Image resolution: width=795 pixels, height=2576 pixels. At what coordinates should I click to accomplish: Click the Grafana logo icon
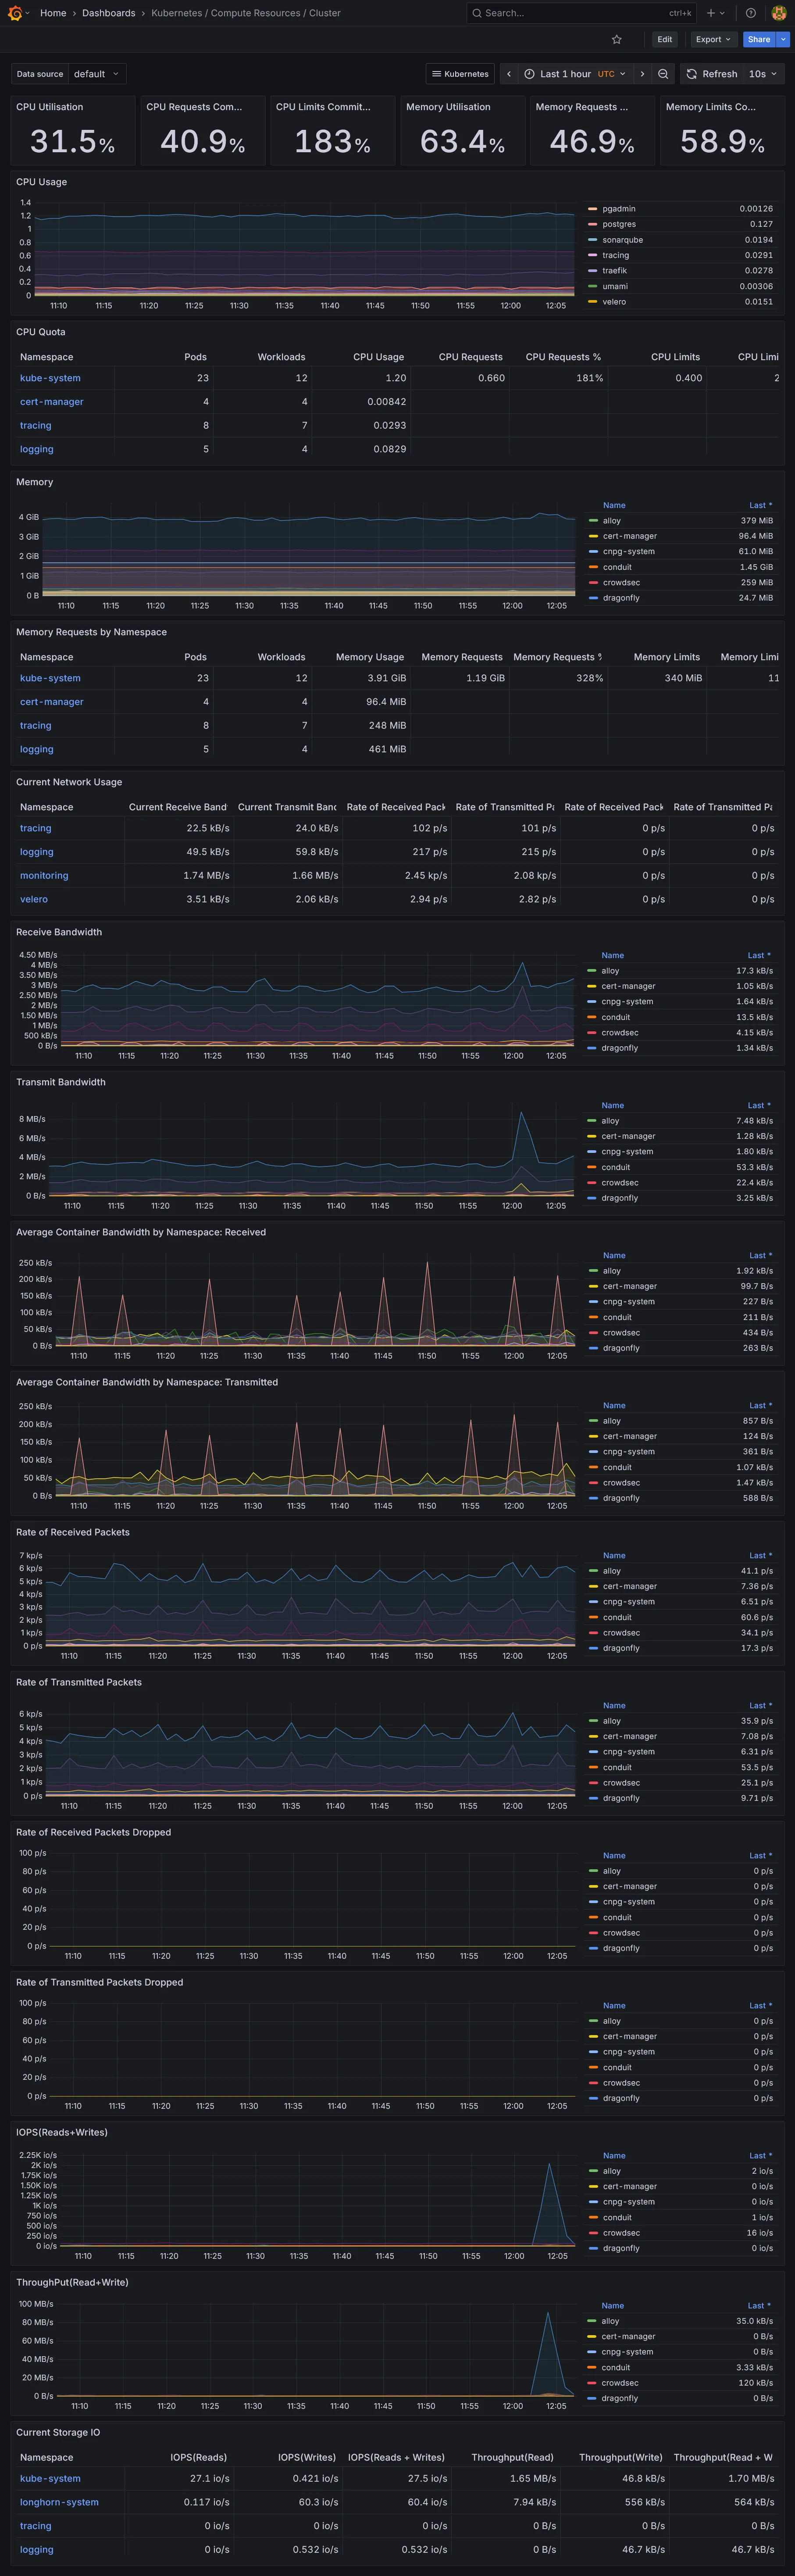click(x=15, y=13)
